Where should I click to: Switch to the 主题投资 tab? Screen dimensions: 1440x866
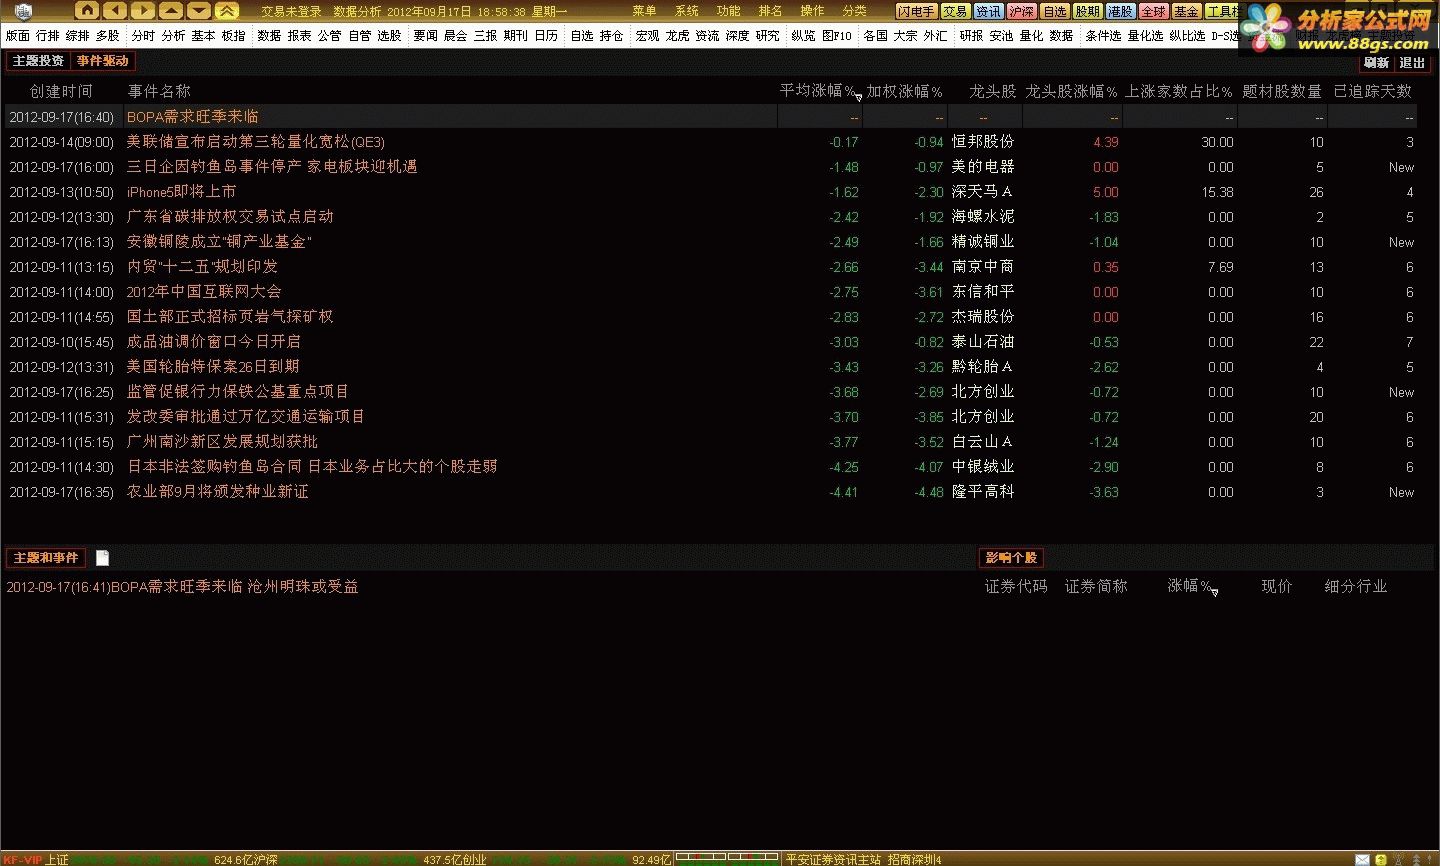tap(38, 61)
